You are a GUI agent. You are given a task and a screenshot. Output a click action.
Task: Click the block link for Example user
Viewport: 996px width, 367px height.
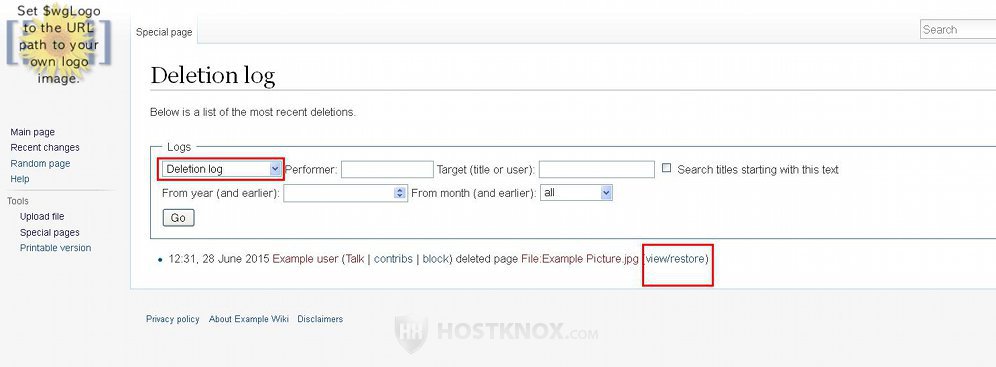pos(436,259)
